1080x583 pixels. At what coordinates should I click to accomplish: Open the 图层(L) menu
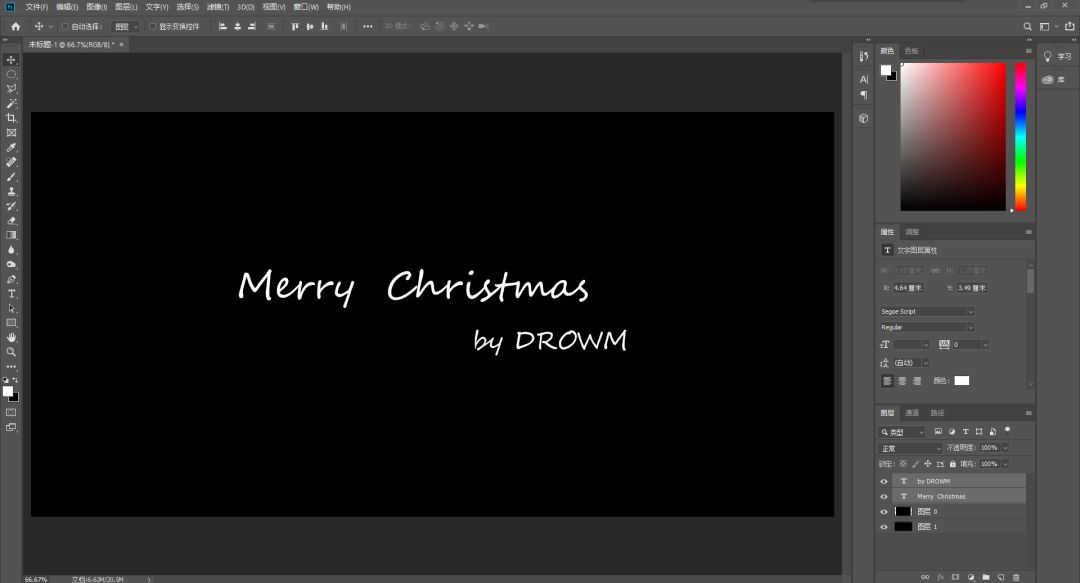[x=126, y=7]
